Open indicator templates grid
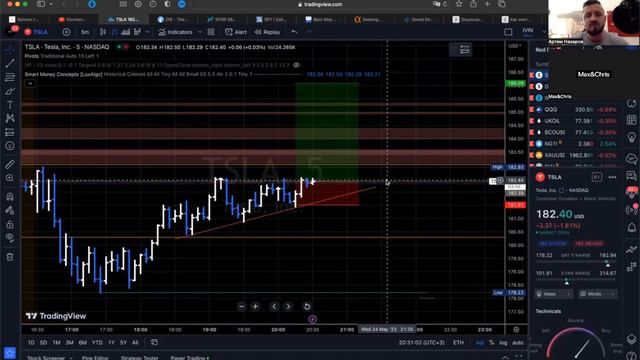Screen dimensions: 640x360 [x=211, y=32]
